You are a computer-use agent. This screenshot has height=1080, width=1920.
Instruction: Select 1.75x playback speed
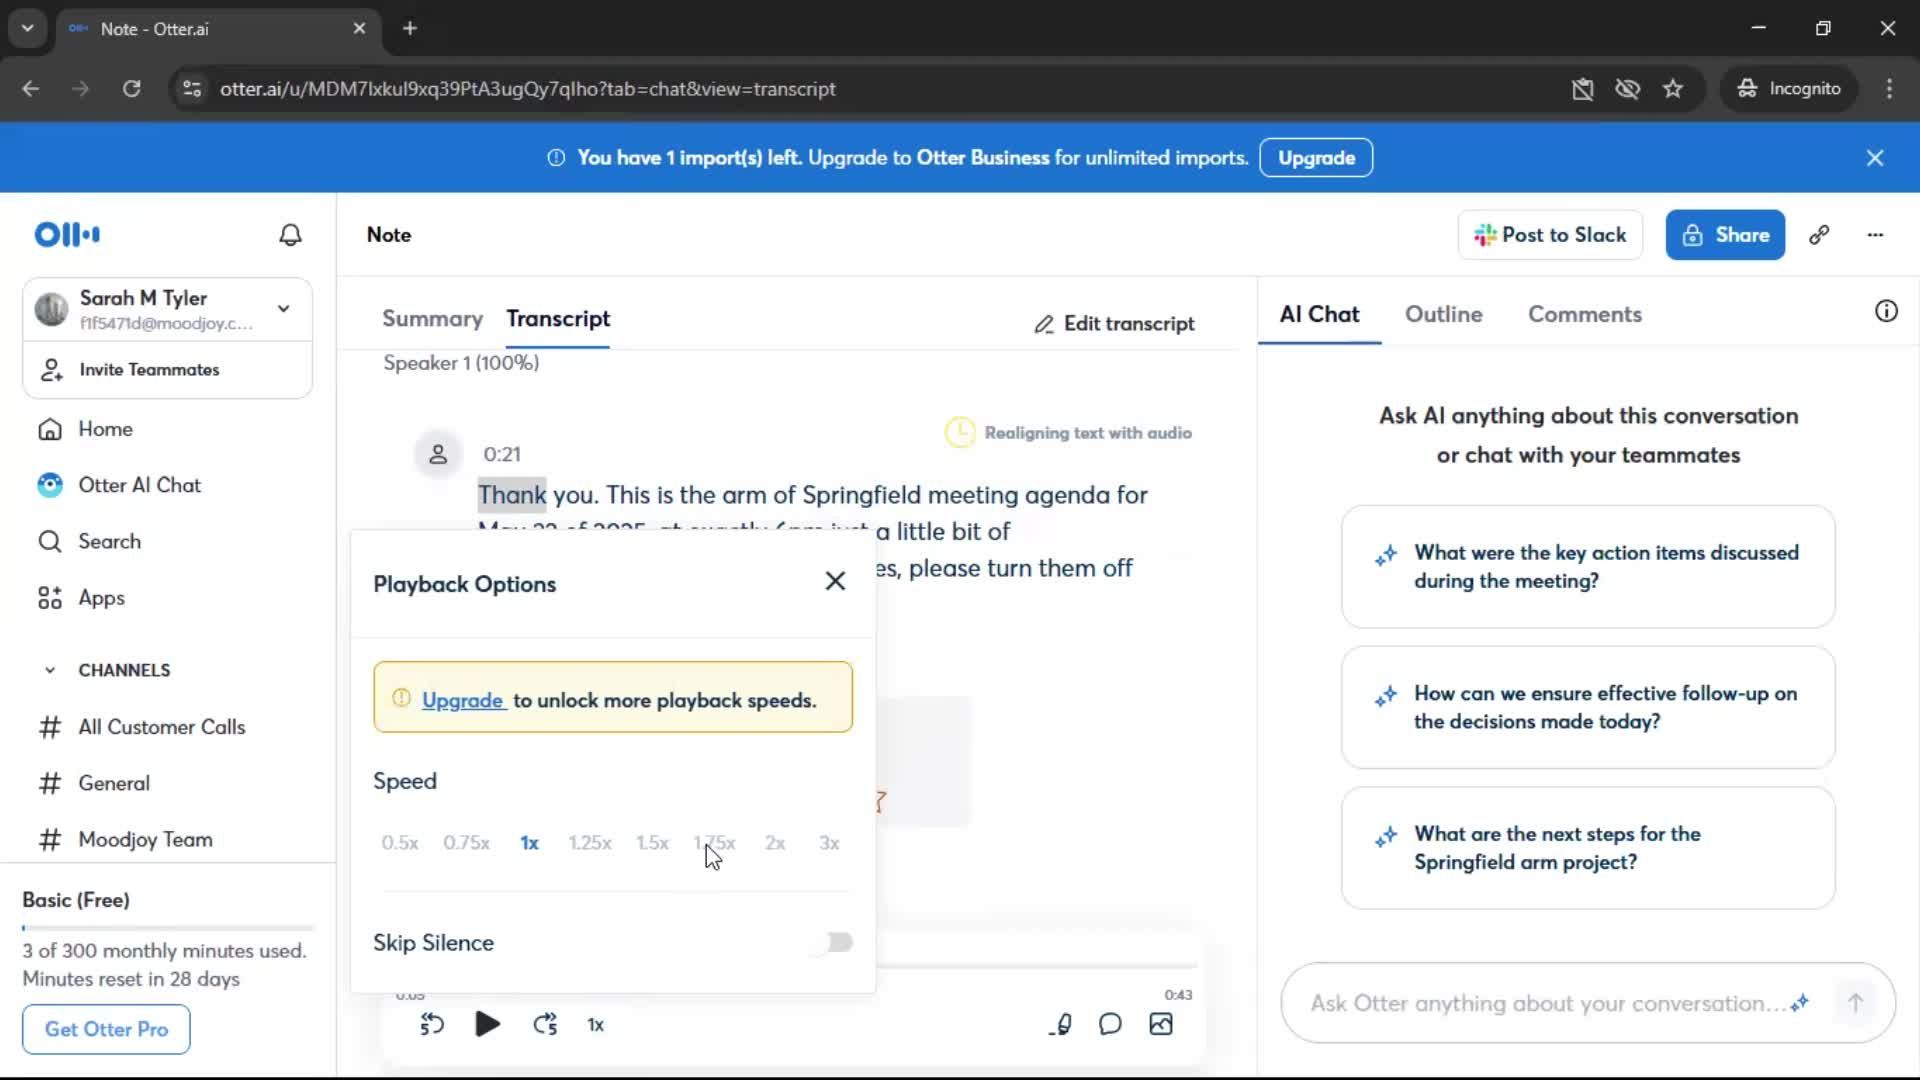pos(715,843)
